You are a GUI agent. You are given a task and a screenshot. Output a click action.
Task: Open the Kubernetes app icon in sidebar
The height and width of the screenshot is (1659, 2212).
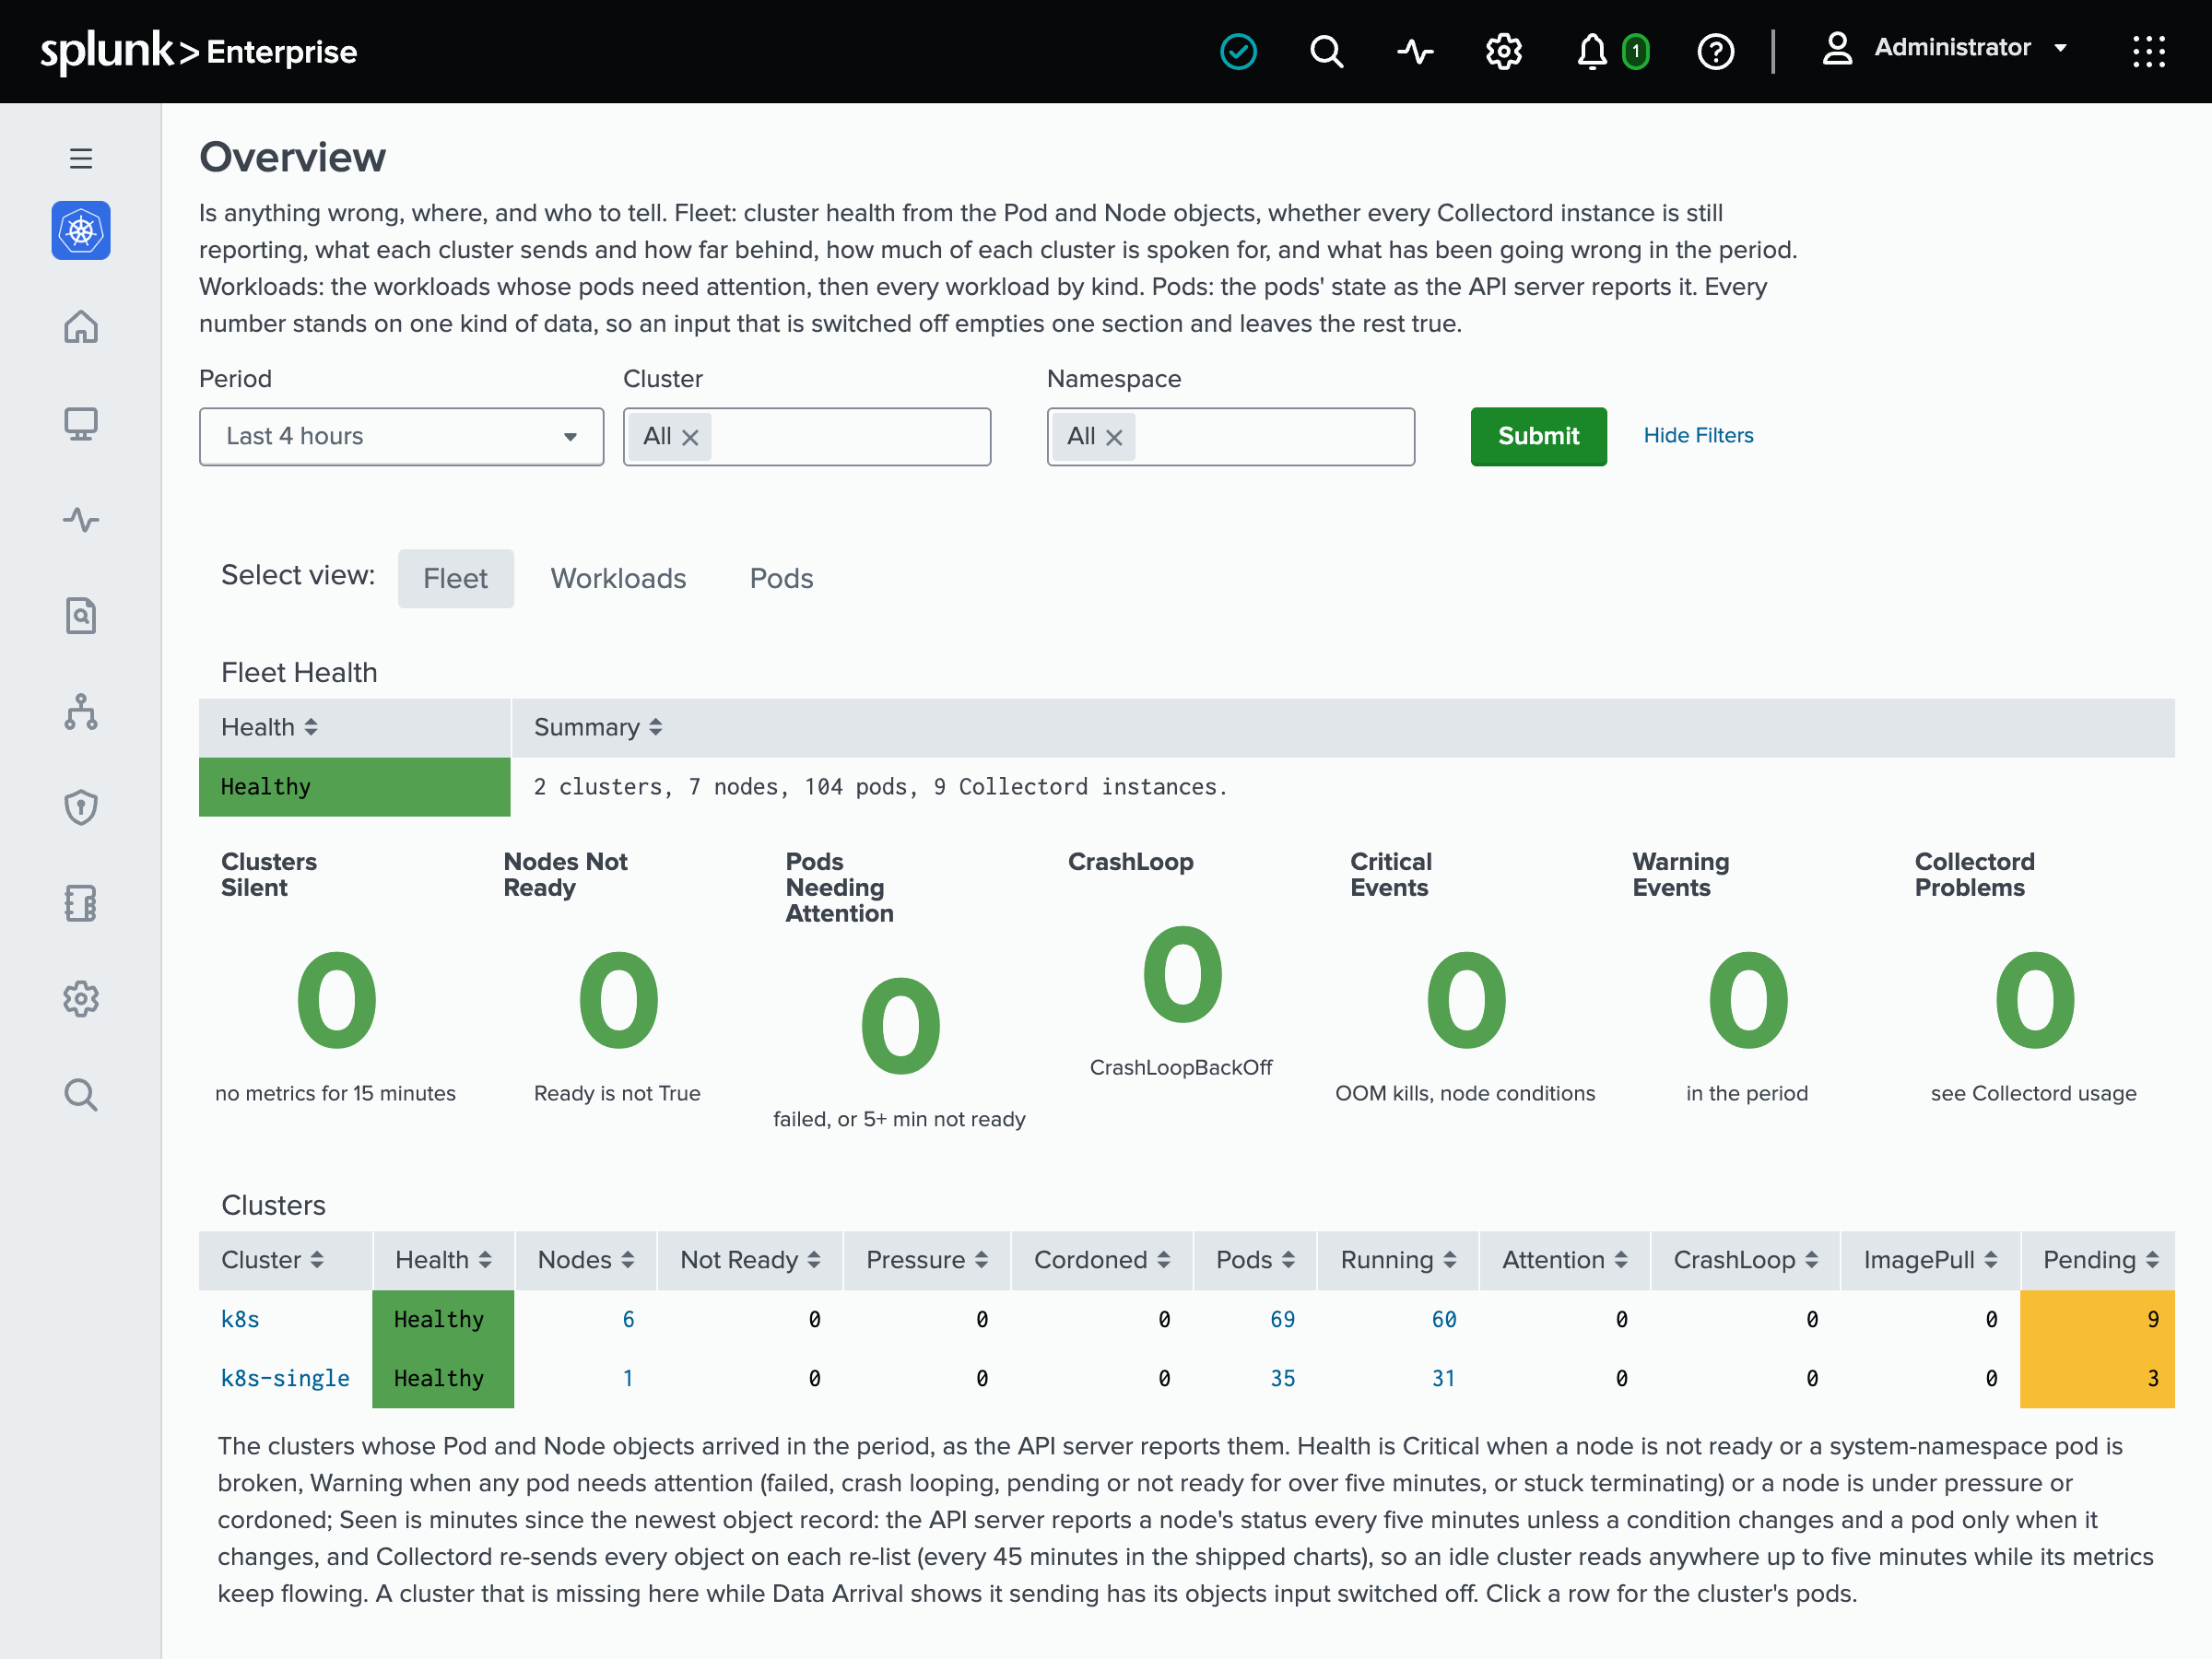81,231
